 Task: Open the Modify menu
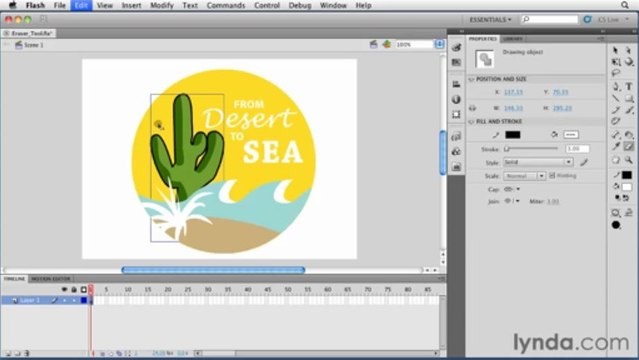point(162,5)
